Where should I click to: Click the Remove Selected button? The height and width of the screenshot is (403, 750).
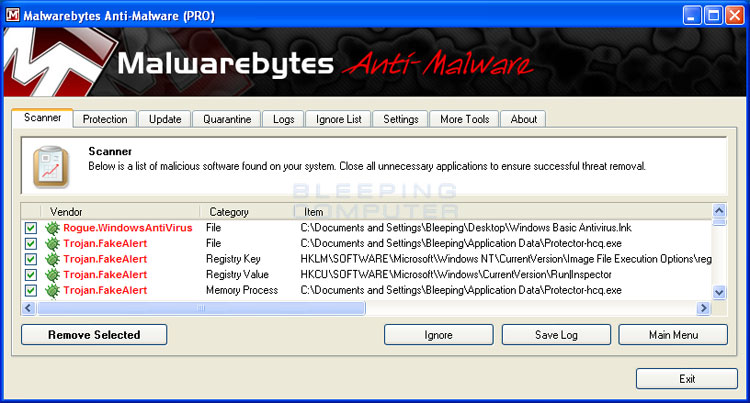coord(94,335)
